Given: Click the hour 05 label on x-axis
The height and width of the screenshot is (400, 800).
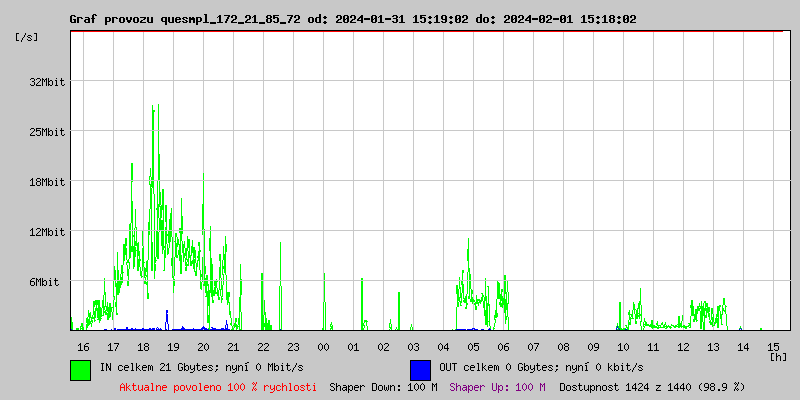Looking at the screenshot, I should 473,346.
